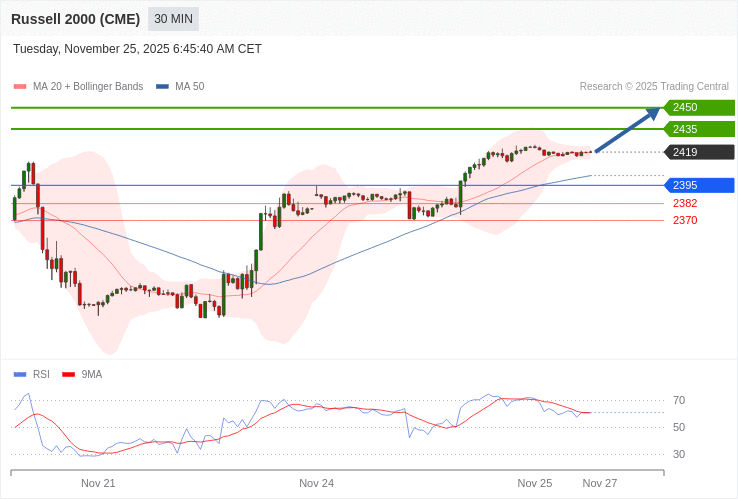Screen dimensions: 738x500
Task: Toggle the MA 50 legend entry
Action: (x=180, y=87)
